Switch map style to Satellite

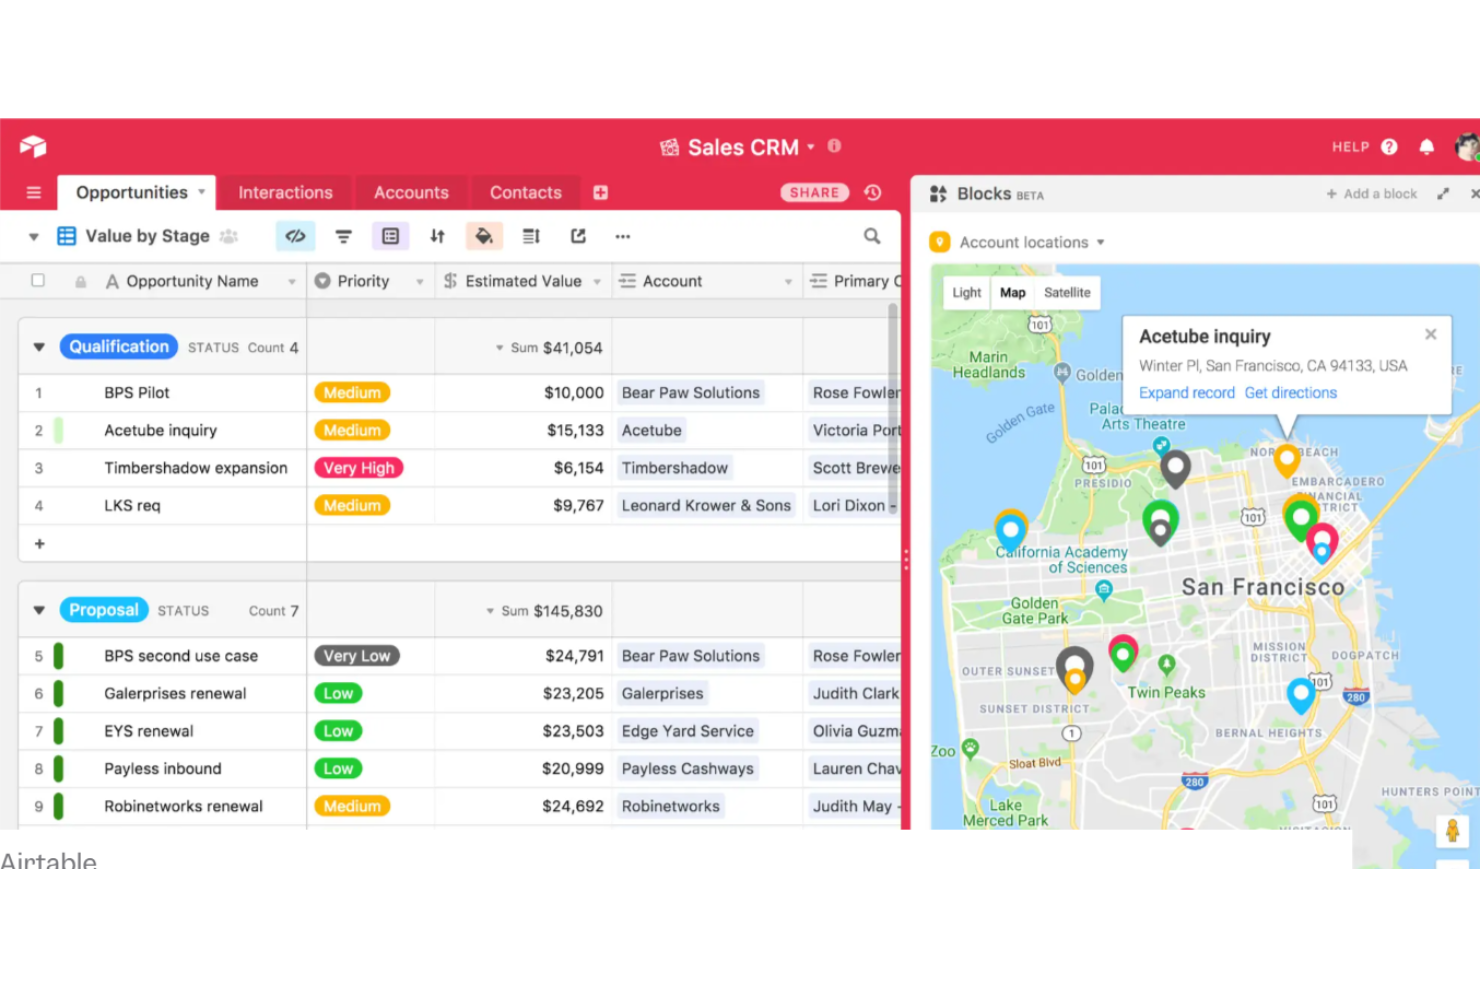click(x=1067, y=293)
